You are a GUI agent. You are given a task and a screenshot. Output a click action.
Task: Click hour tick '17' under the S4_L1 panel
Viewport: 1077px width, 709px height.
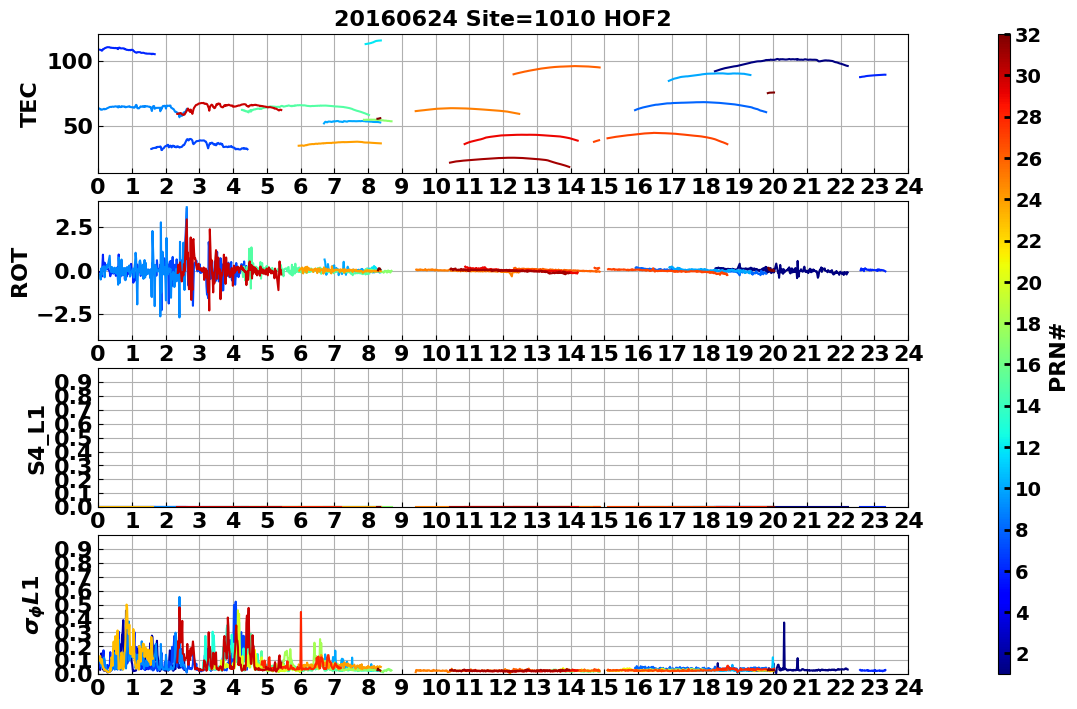[x=672, y=520]
